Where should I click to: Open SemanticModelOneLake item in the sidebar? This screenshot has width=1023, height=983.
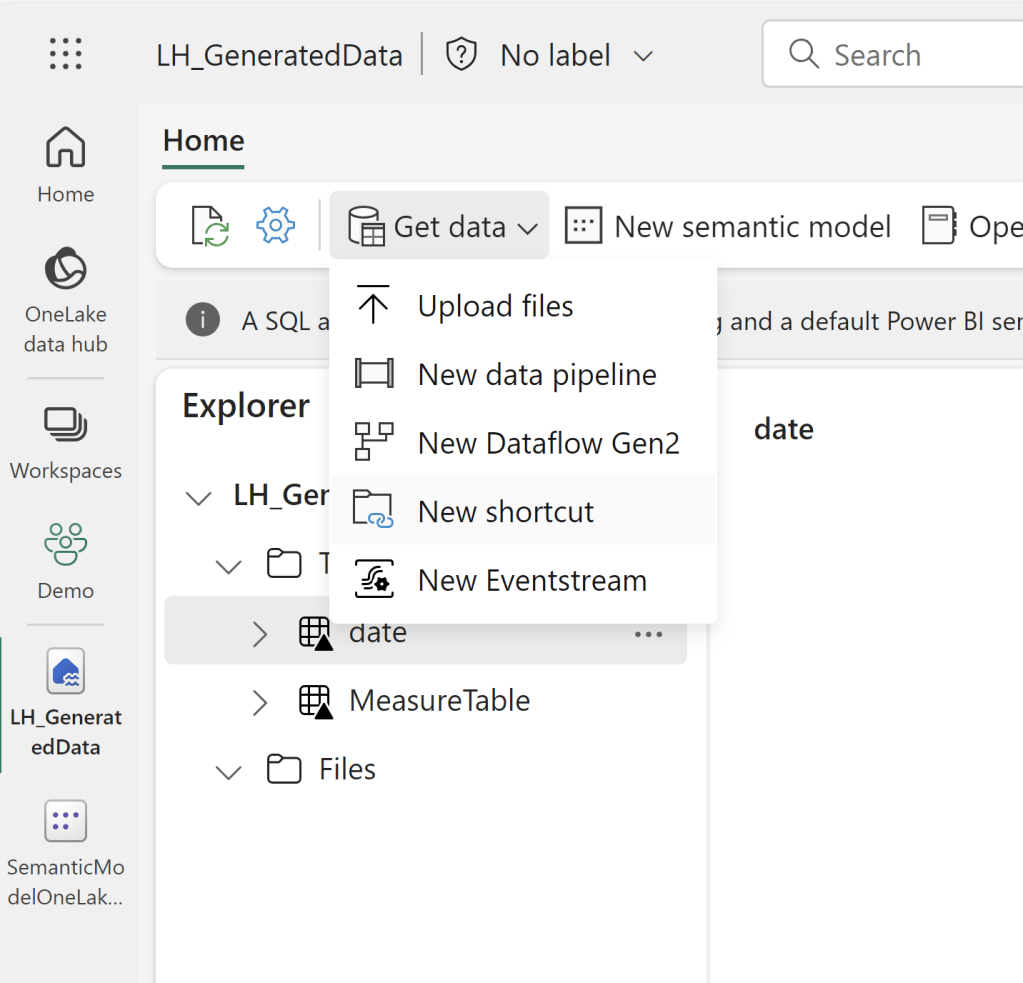(x=66, y=852)
